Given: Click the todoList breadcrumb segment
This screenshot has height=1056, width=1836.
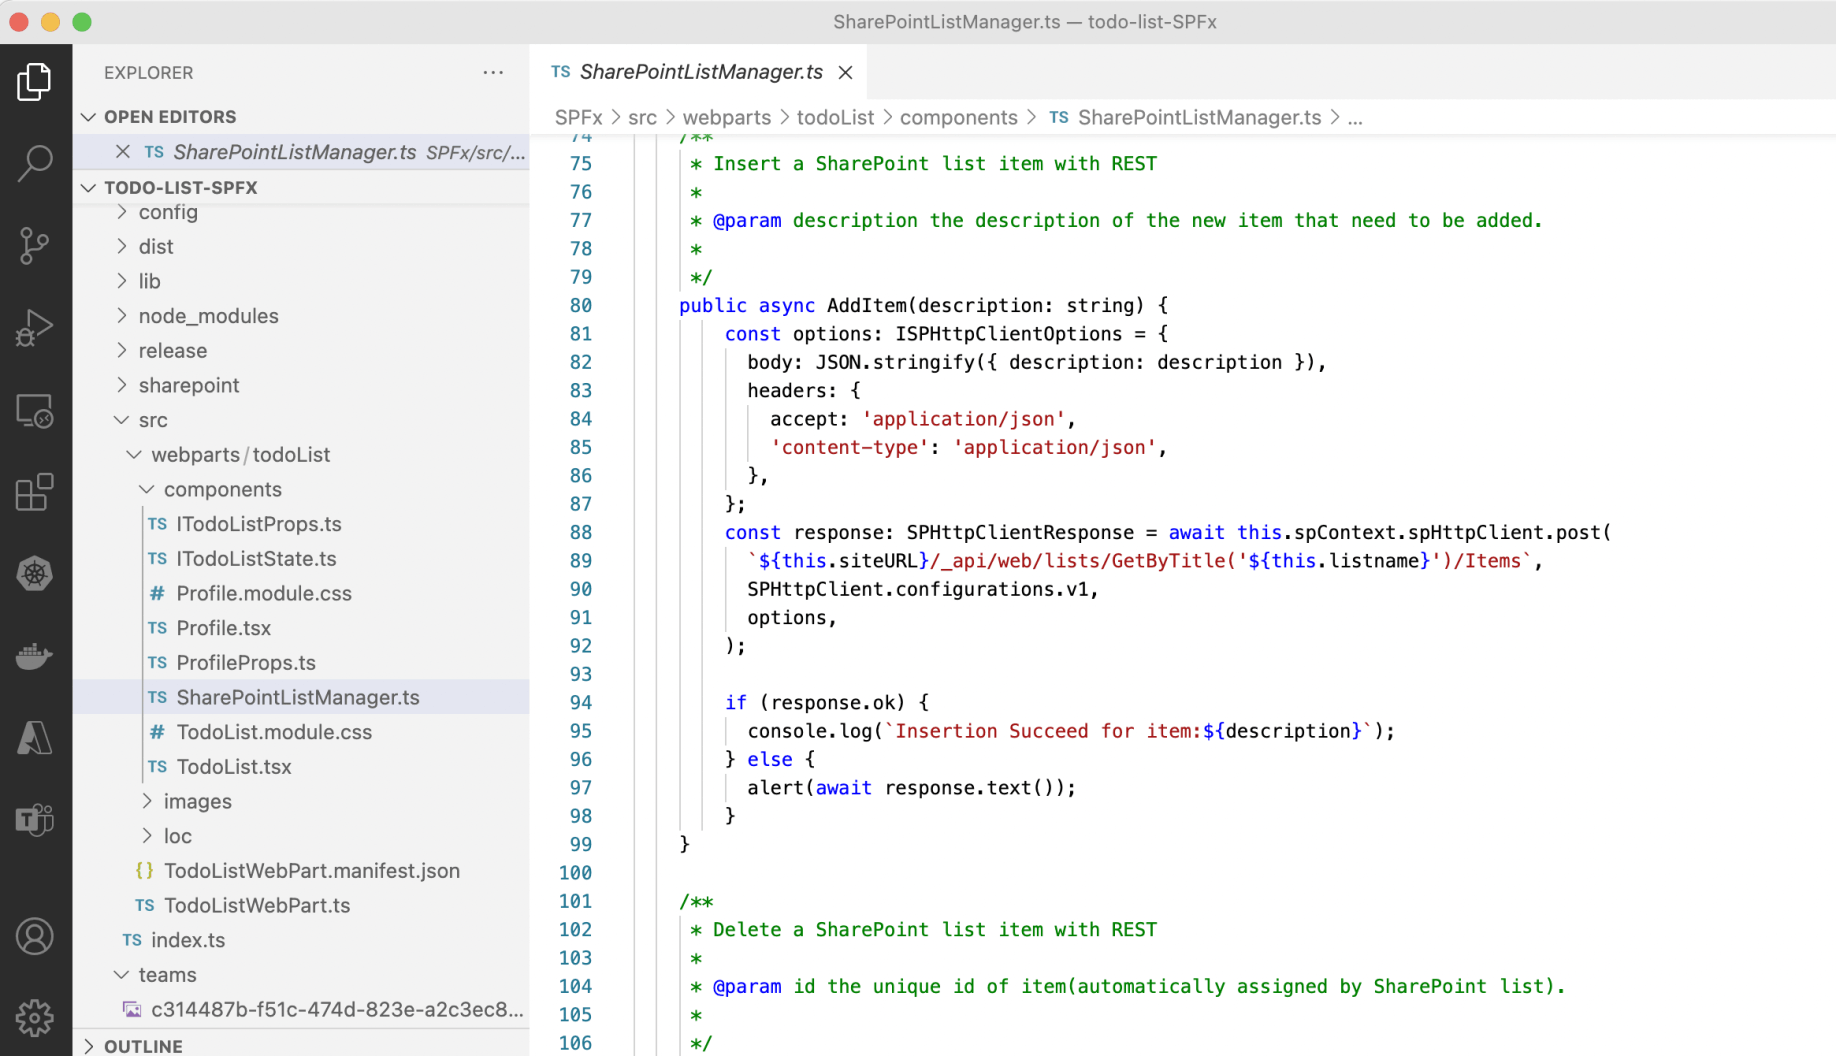Looking at the screenshot, I should 835,118.
